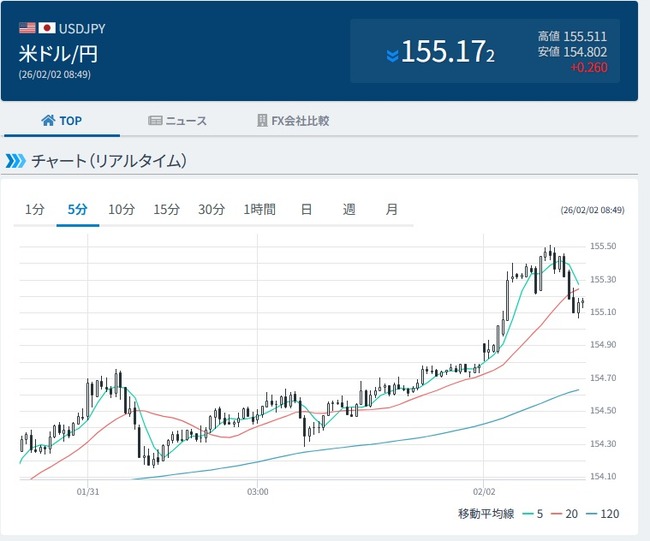Select the 1時間 chart interval

(x=259, y=209)
